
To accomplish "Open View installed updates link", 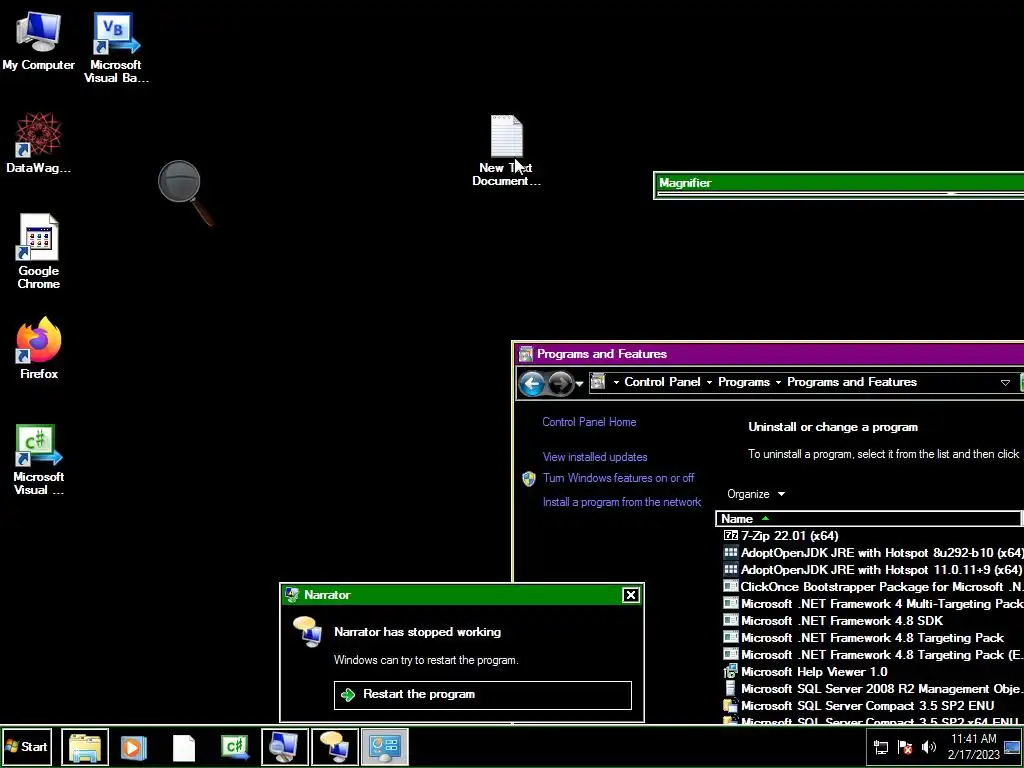I will [595, 457].
